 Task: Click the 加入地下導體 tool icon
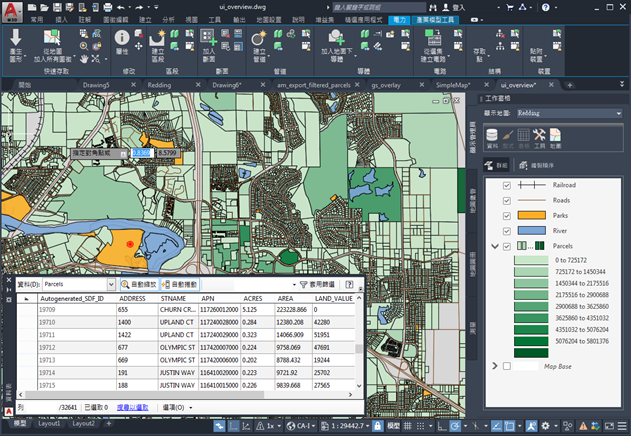(334, 42)
